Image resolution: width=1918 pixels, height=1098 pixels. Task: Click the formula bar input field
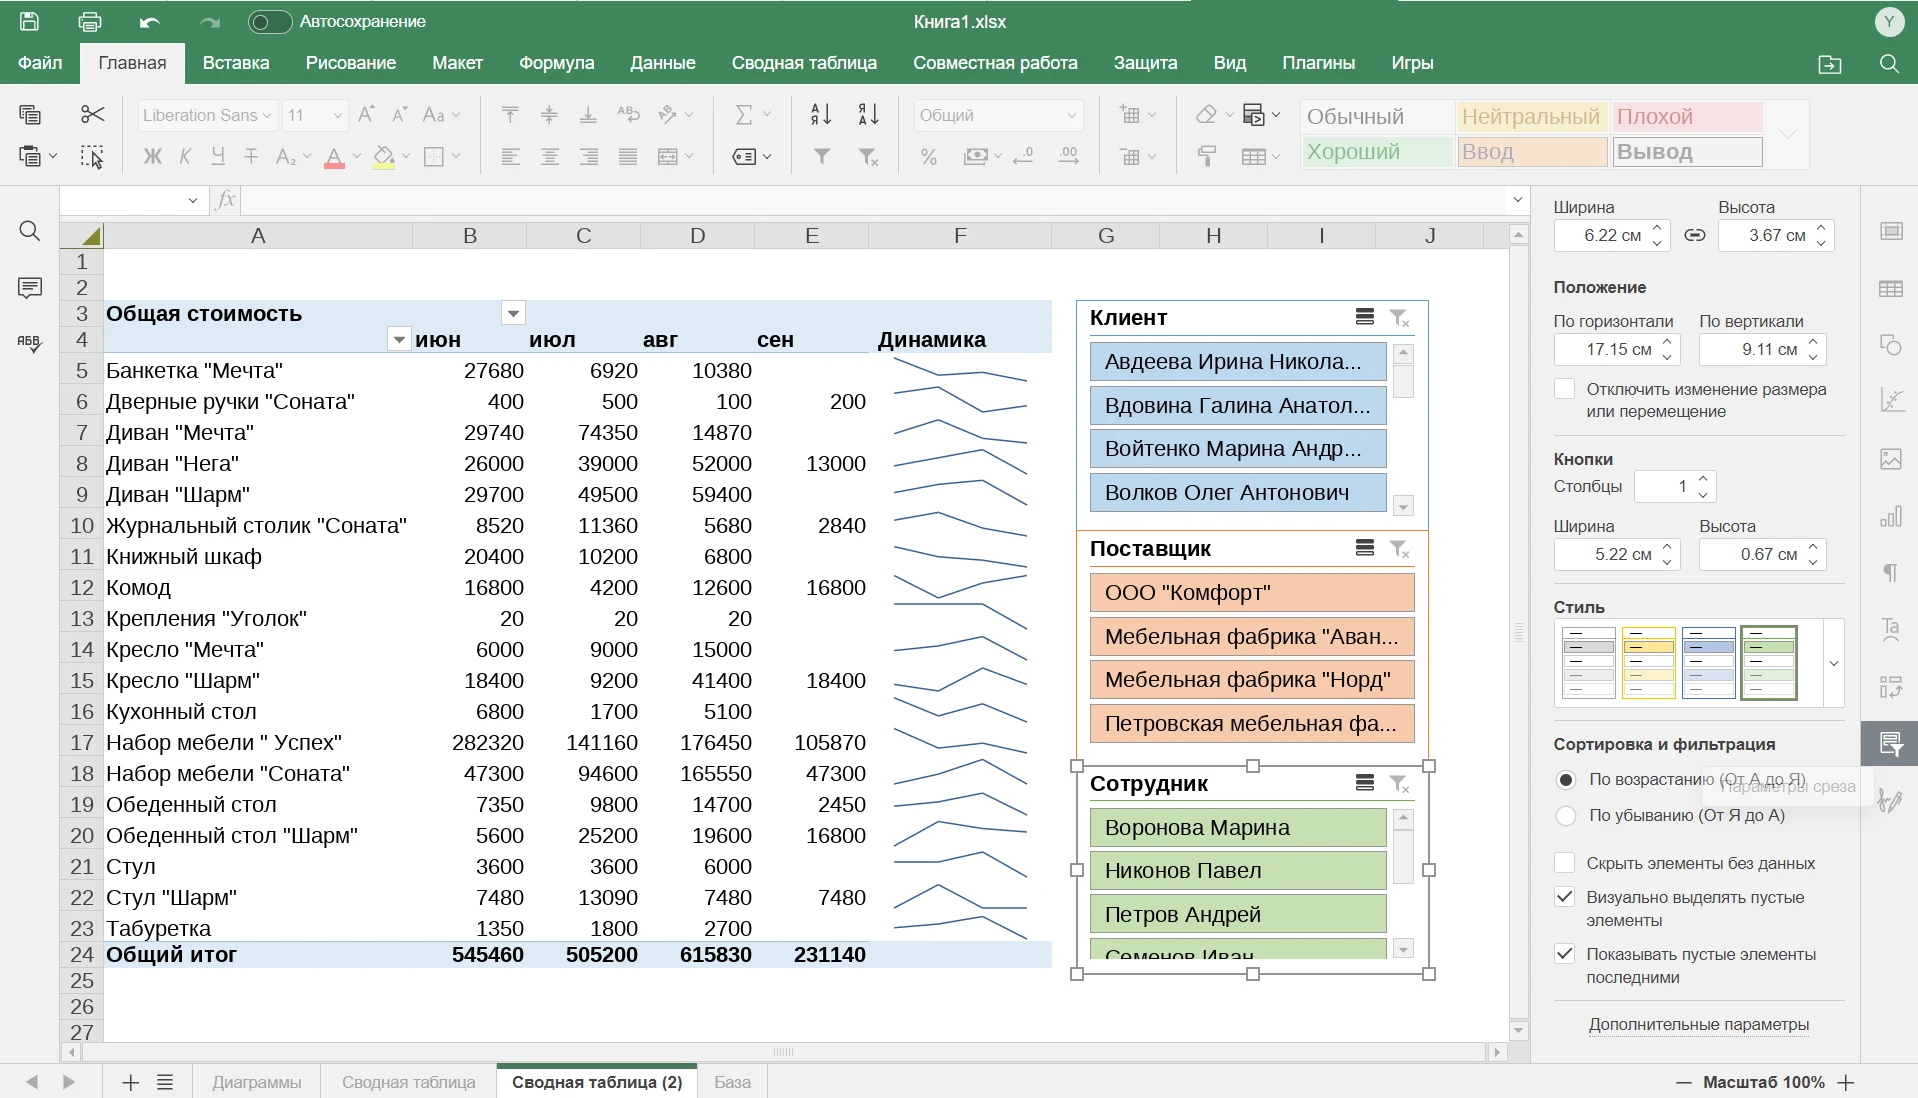tap(874, 200)
